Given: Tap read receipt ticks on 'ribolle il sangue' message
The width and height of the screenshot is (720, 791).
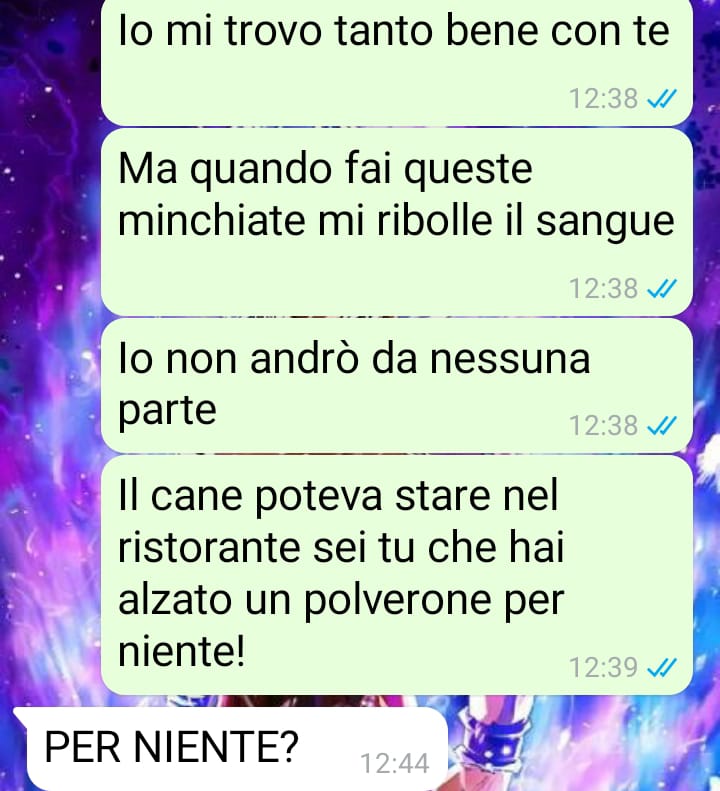Looking at the screenshot, I should [x=661, y=289].
